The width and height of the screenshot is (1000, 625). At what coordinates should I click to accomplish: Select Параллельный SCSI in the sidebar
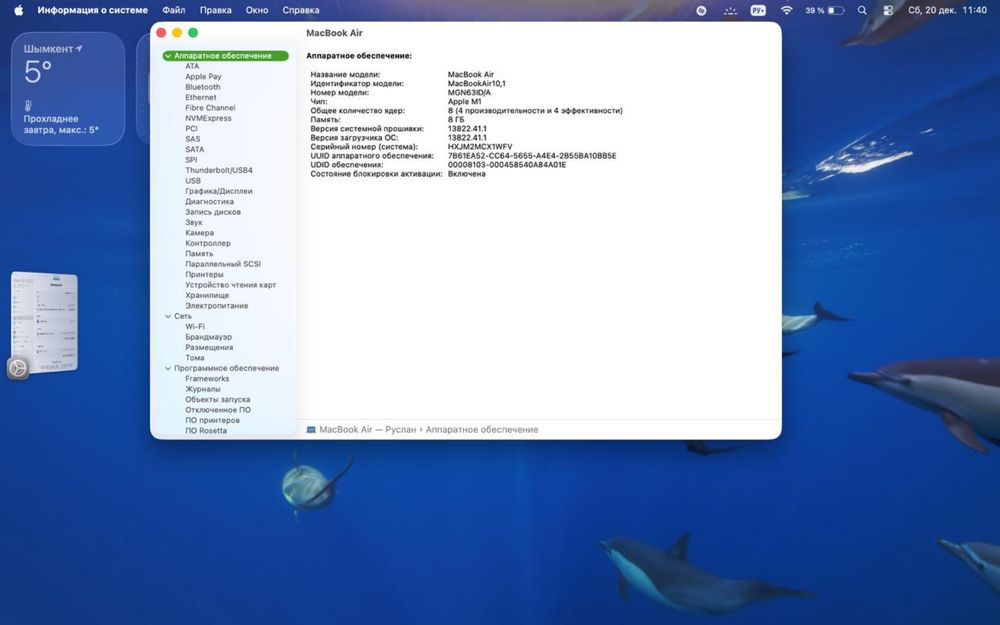[x=223, y=264]
